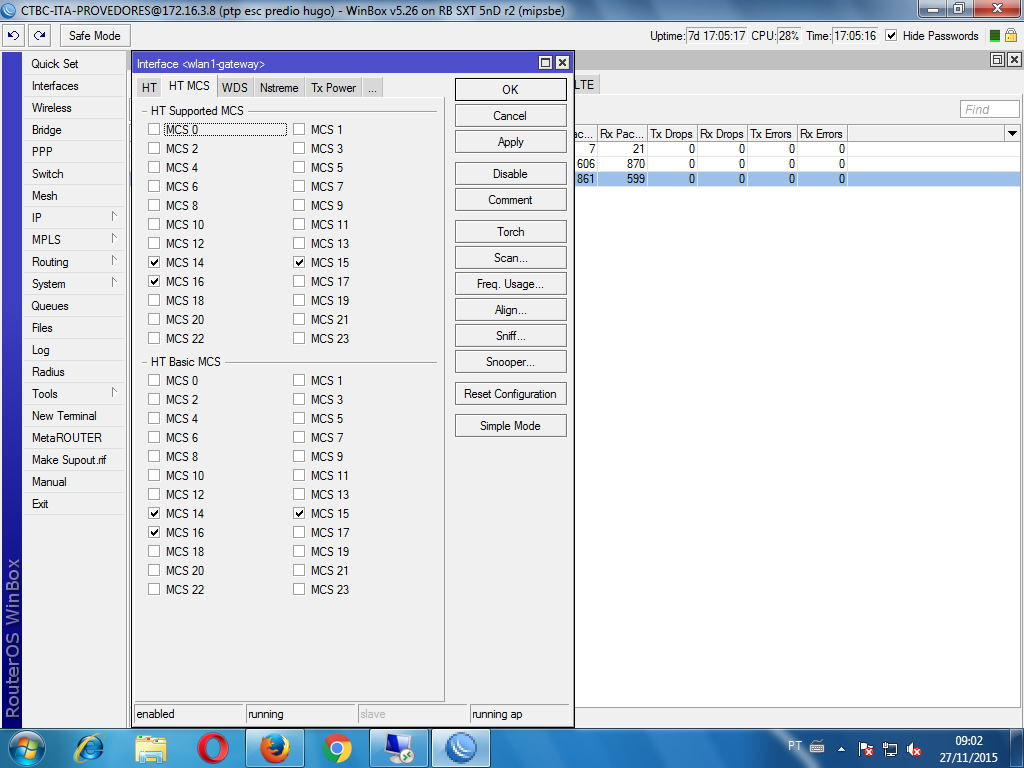Click Reset Configuration button

pos(511,394)
